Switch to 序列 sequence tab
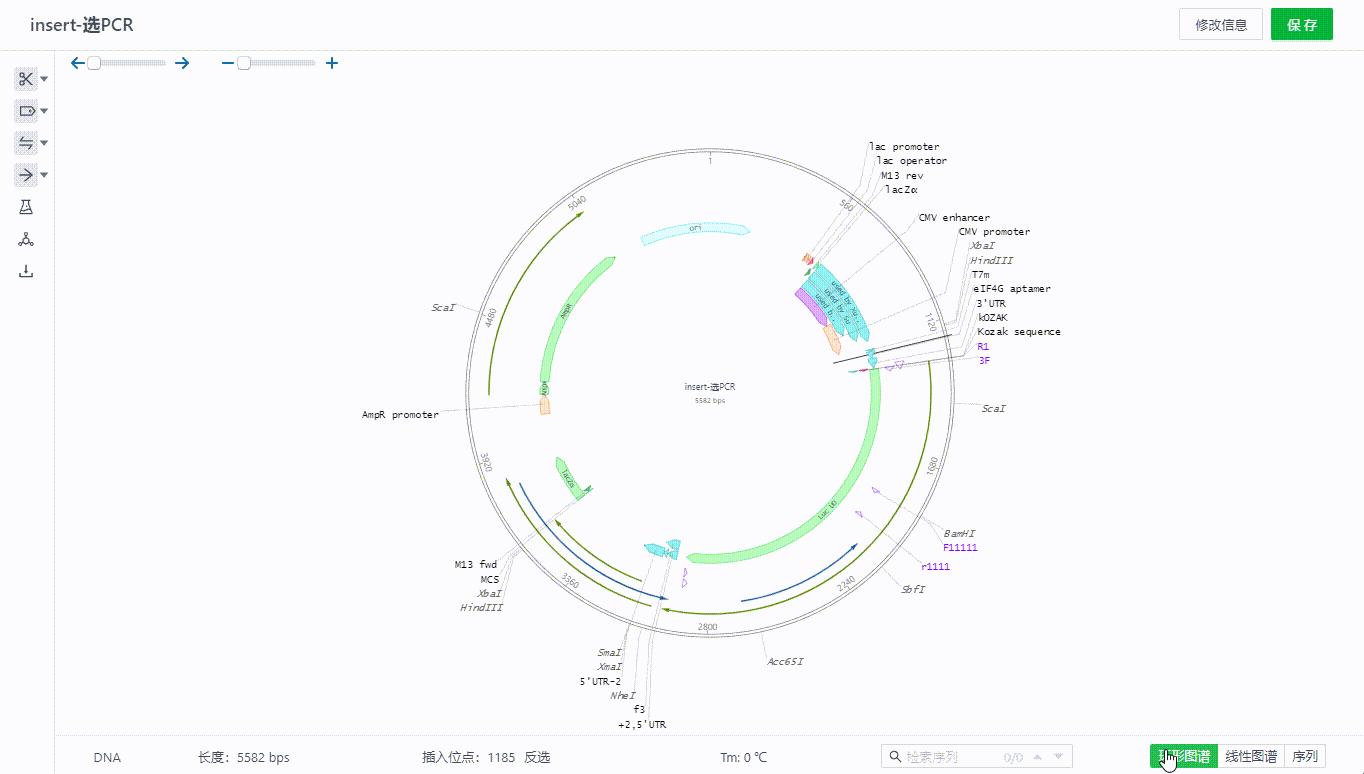This screenshot has height=774, width=1364. pyautogui.click(x=1305, y=757)
